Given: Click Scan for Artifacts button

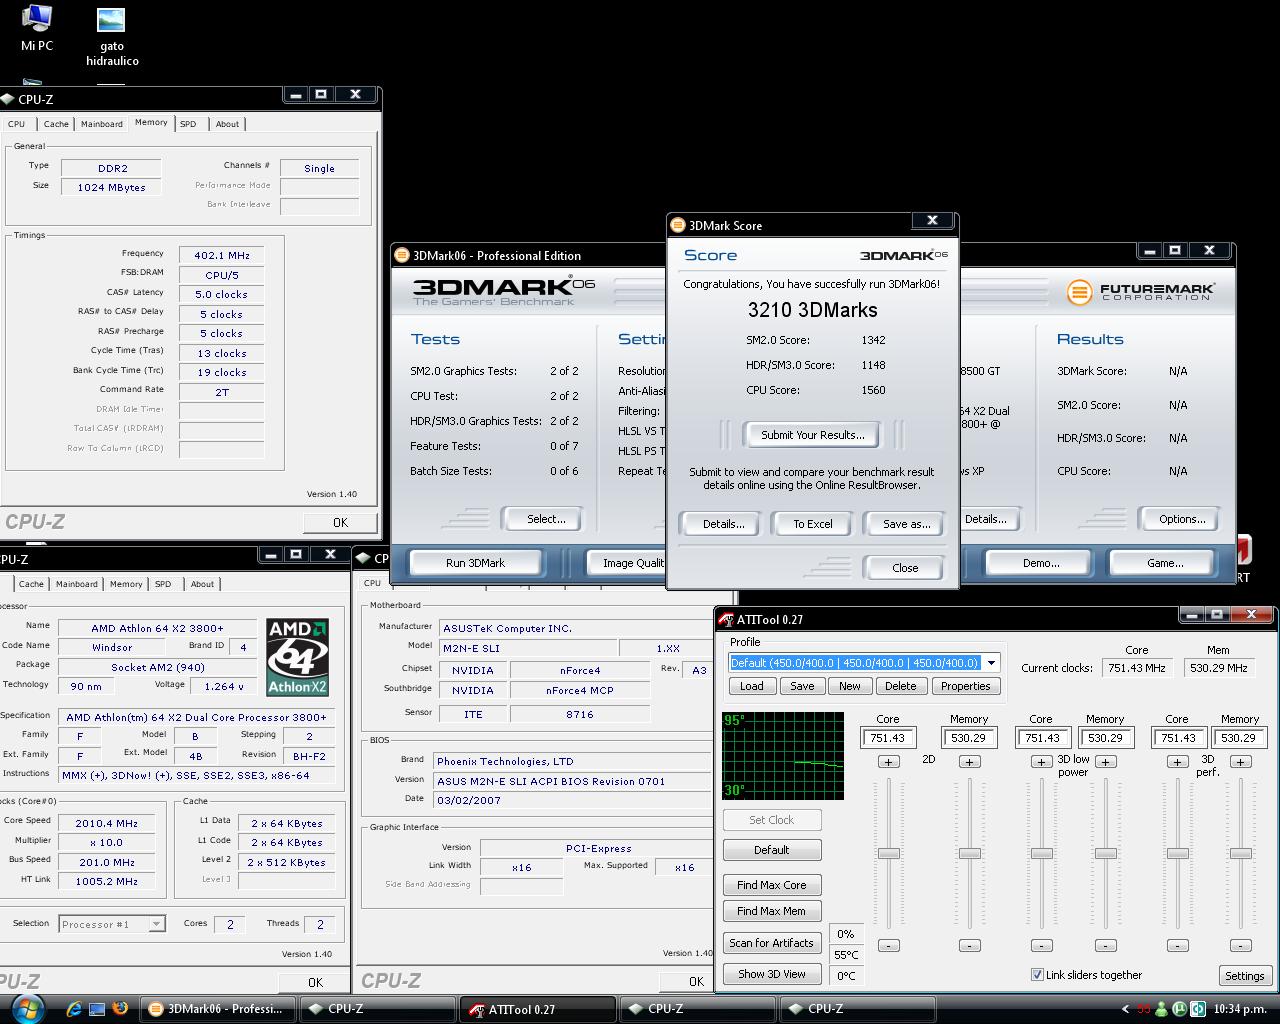Looking at the screenshot, I should [x=771, y=943].
